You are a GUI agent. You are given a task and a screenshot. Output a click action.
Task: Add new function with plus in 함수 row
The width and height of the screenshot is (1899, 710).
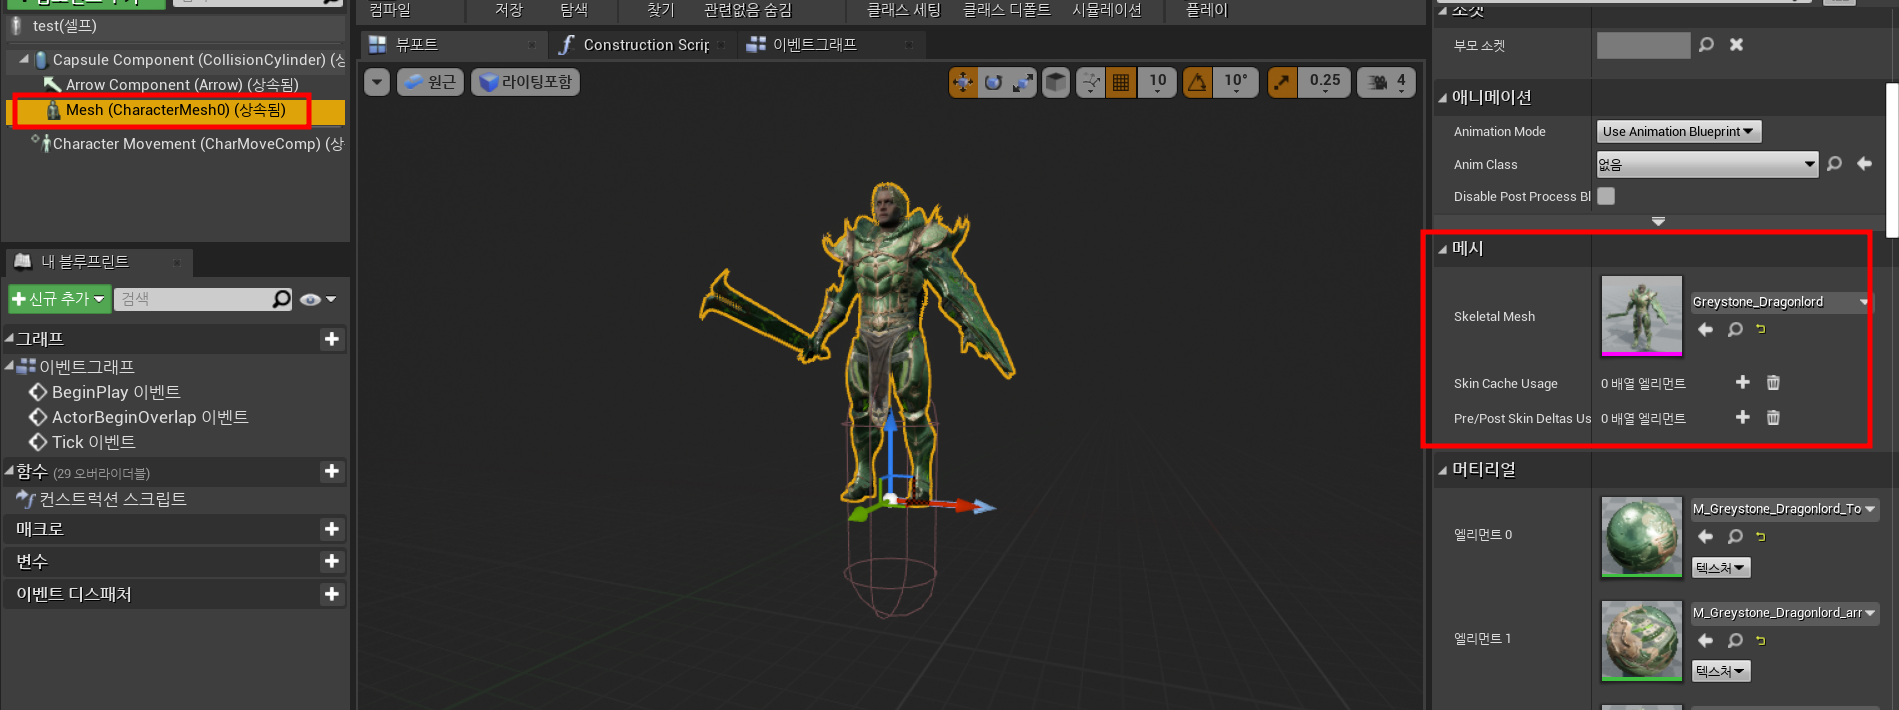coord(332,471)
